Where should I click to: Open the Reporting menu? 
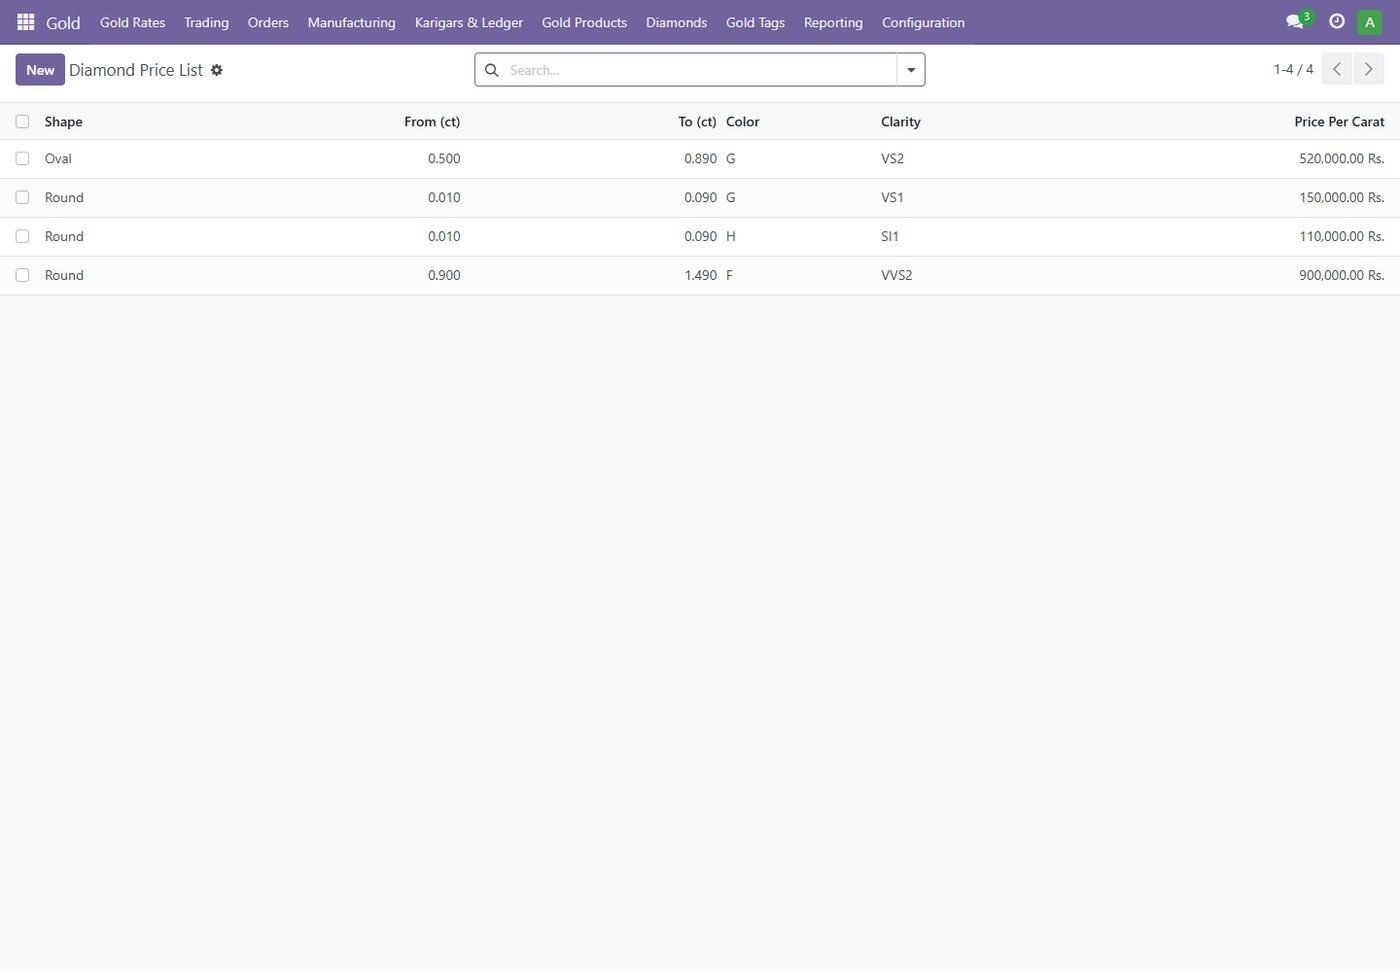tap(833, 22)
